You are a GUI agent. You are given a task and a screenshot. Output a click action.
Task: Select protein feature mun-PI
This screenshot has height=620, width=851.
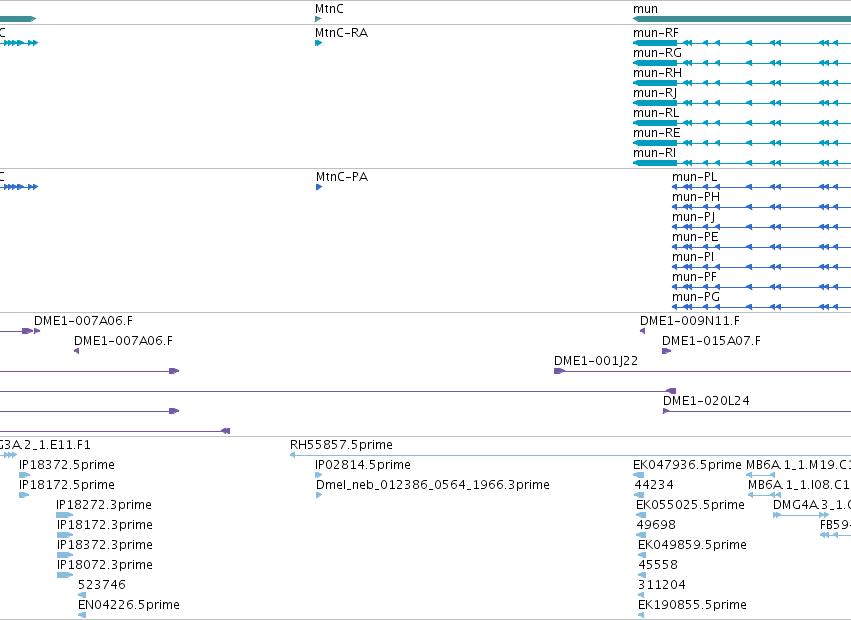(693, 257)
